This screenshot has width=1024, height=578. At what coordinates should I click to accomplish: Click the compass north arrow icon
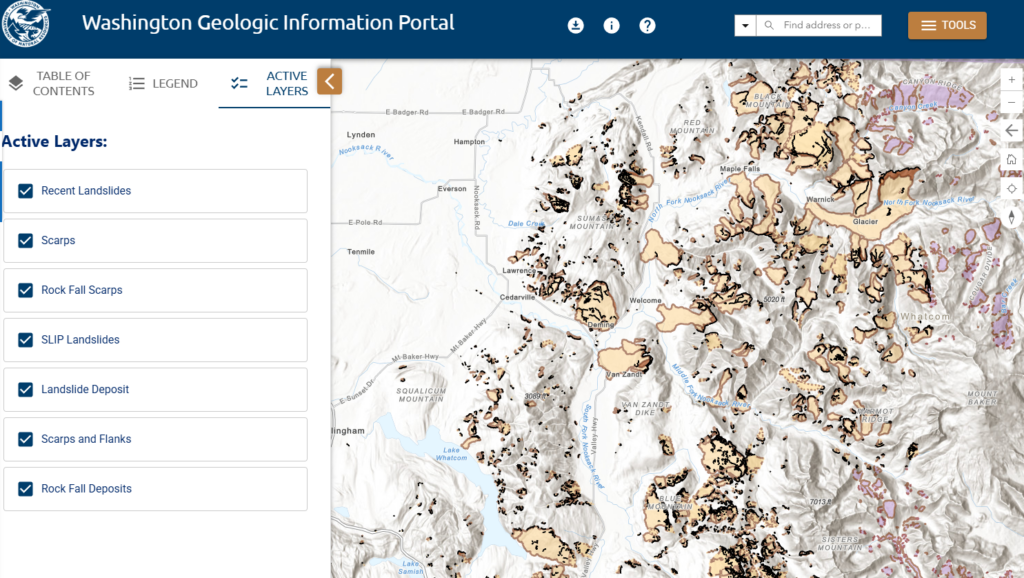coord(1010,218)
